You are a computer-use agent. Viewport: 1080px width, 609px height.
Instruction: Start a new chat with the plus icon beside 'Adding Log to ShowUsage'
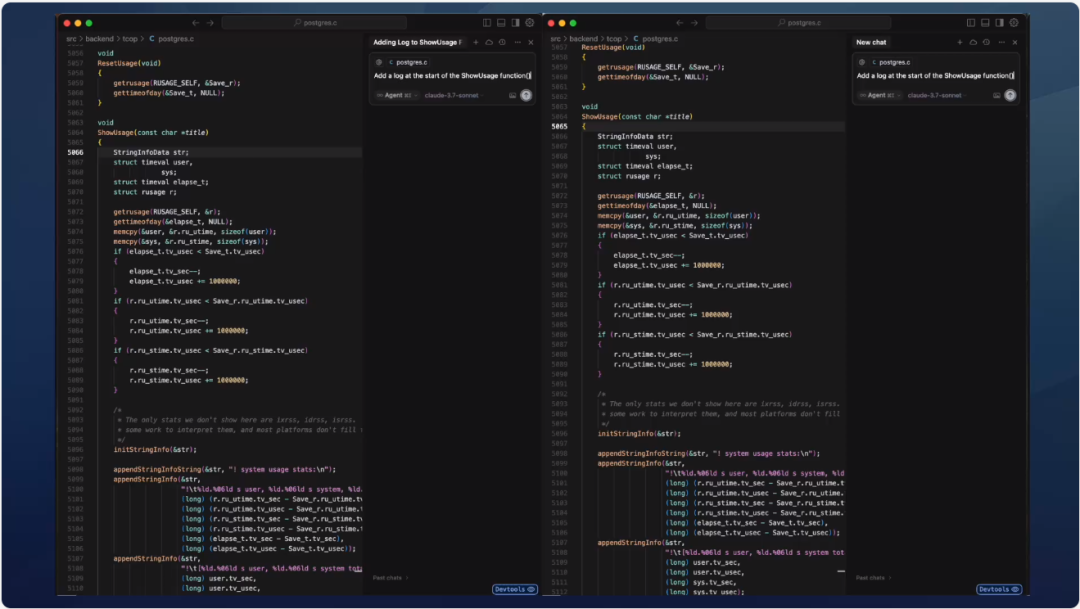[476, 42]
